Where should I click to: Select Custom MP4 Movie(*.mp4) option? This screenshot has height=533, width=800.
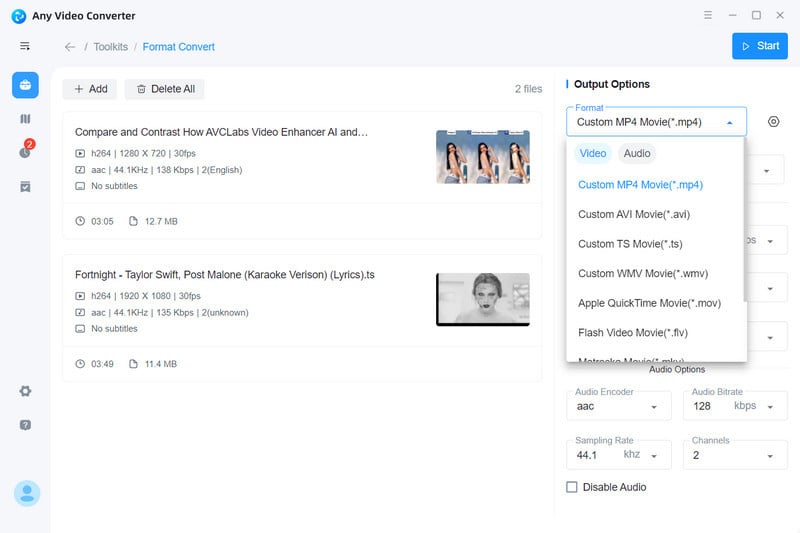point(655,185)
